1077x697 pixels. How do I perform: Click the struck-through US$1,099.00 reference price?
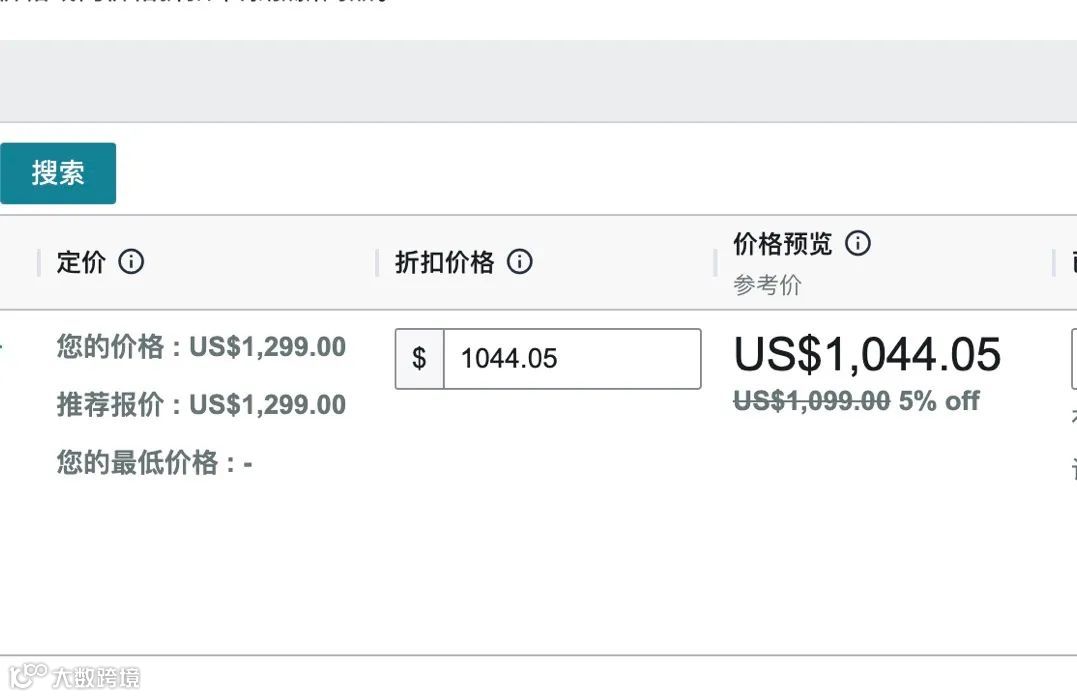(811, 401)
